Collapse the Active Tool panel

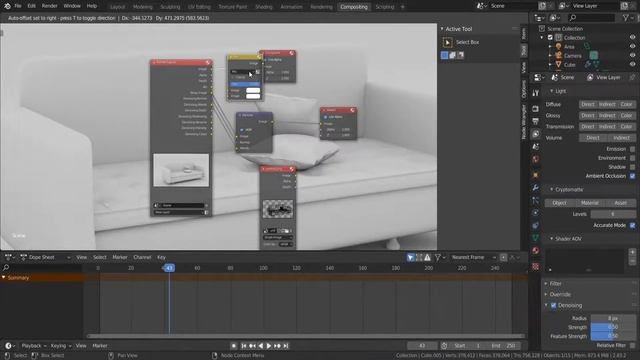point(442,29)
